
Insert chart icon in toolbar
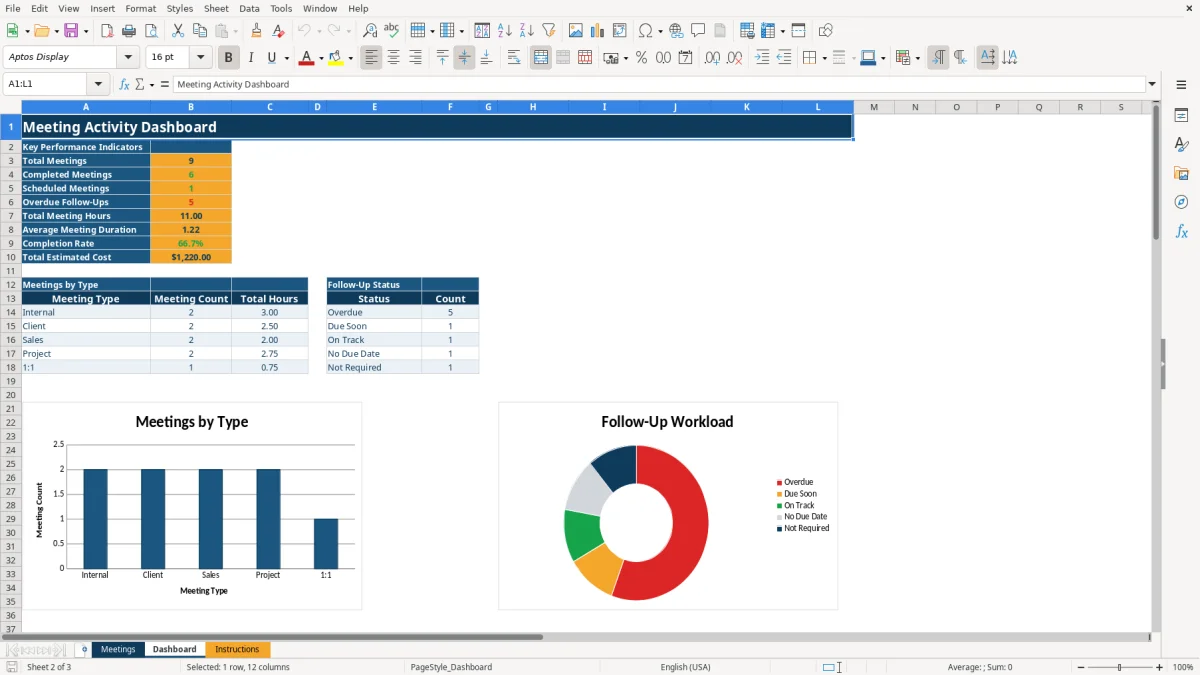click(x=598, y=31)
